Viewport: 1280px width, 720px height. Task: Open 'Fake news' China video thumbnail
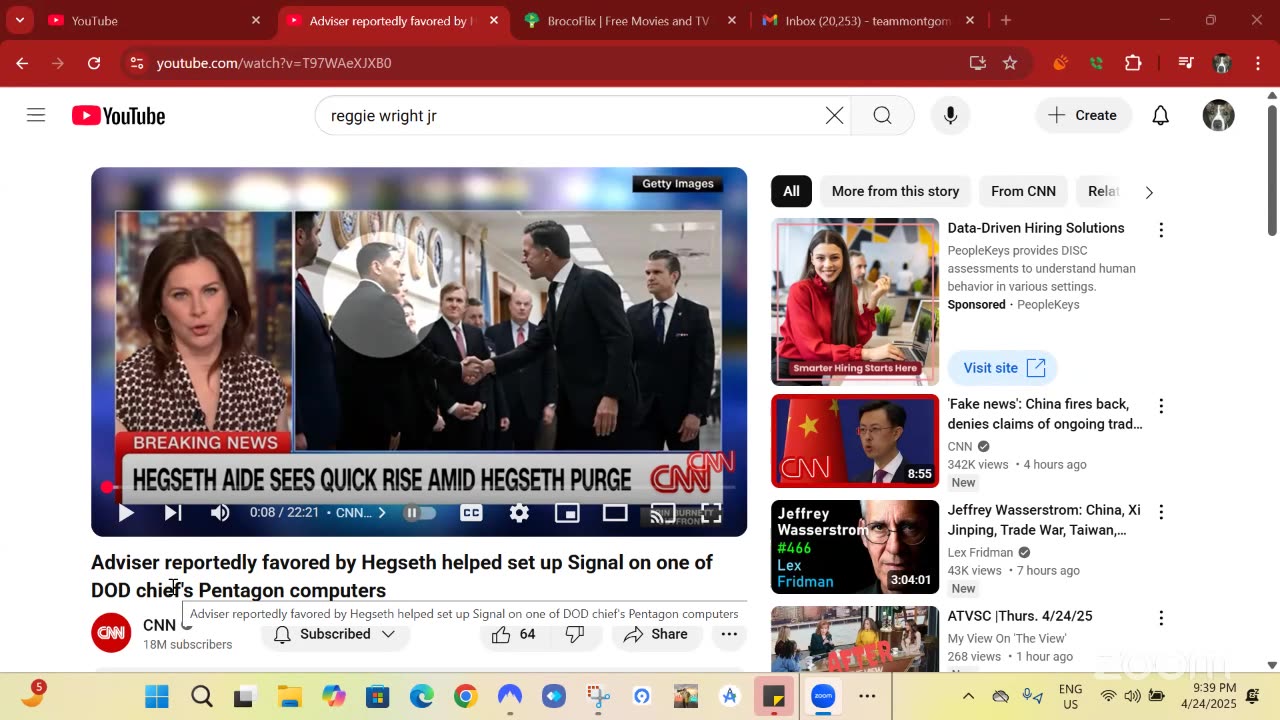tap(855, 441)
